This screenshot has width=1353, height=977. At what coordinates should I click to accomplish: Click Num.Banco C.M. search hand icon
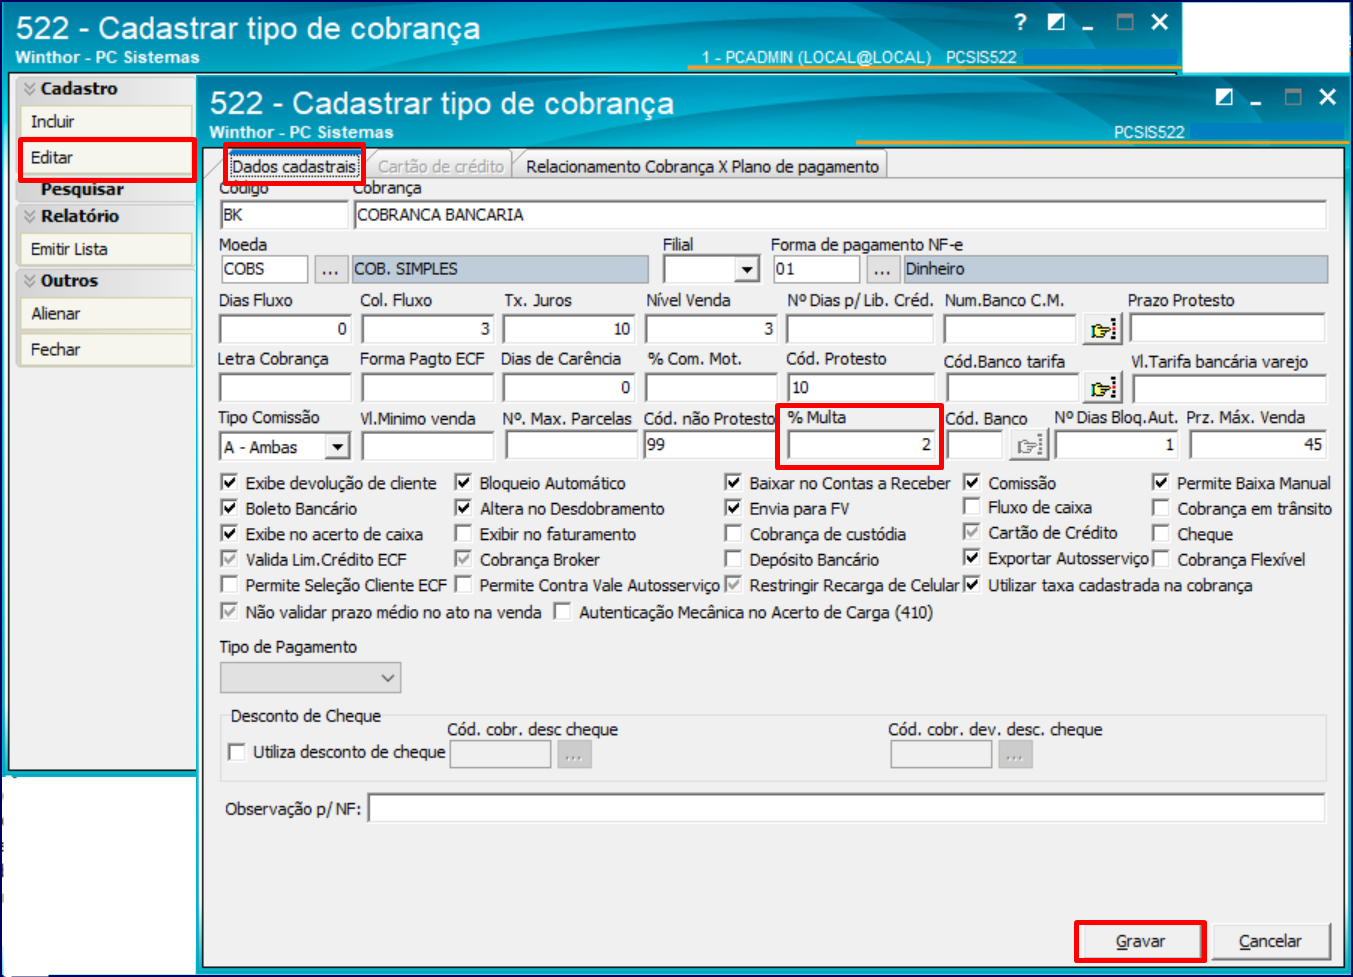[x=1103, y=328]
